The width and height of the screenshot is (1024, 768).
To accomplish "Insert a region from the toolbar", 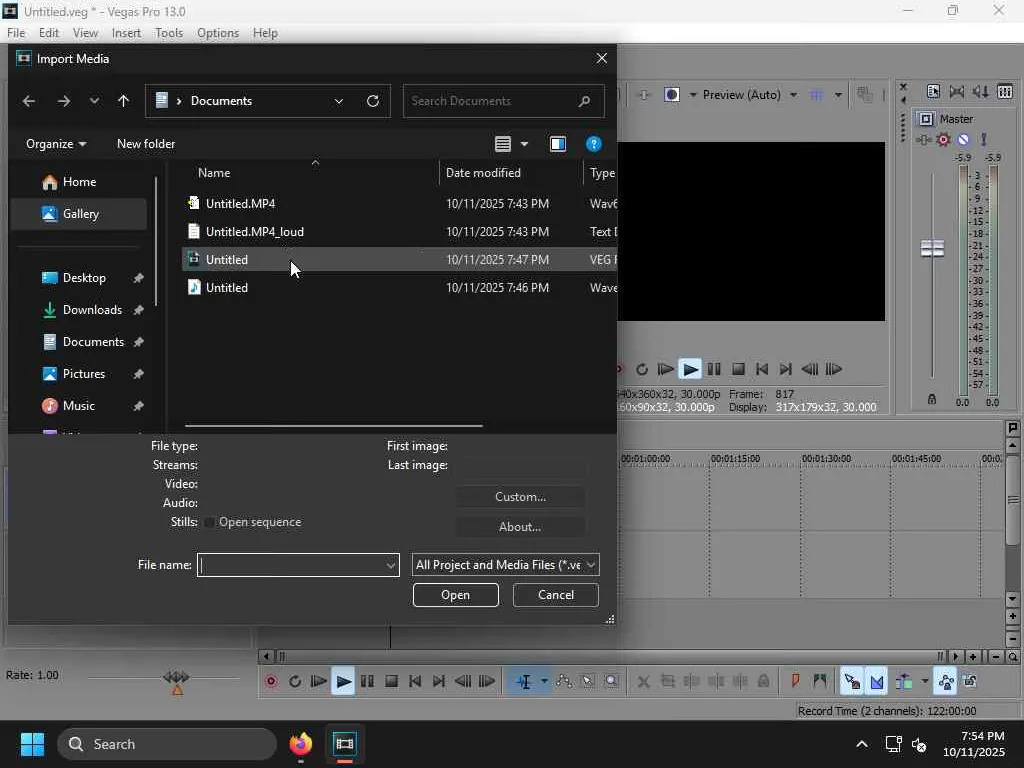I will click(x=820, y=682).
